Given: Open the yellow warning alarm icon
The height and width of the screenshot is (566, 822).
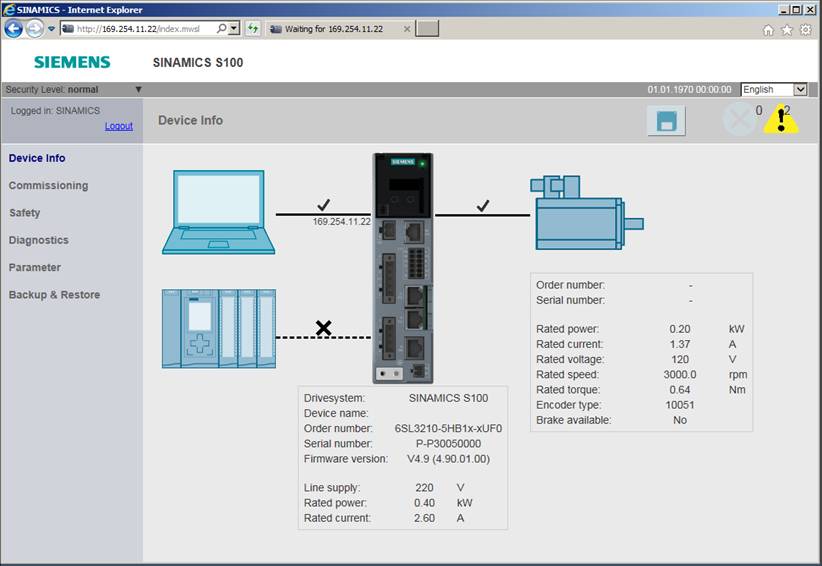Looking at the screenshot, I should tap(781, 119).
